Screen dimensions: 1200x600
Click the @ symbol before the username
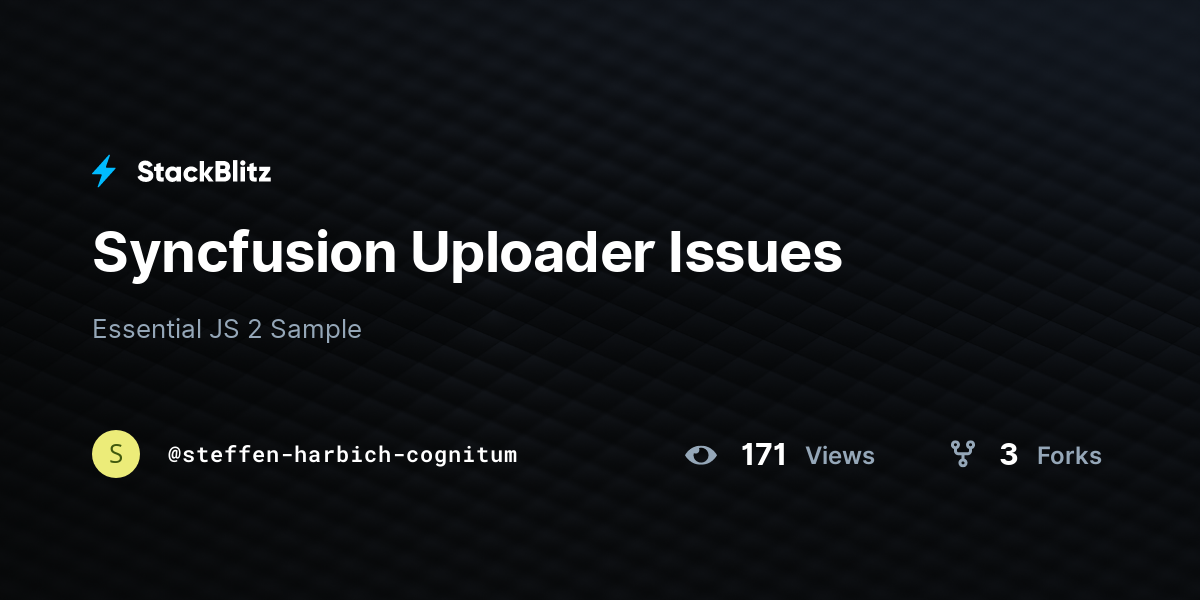[174, 455]
